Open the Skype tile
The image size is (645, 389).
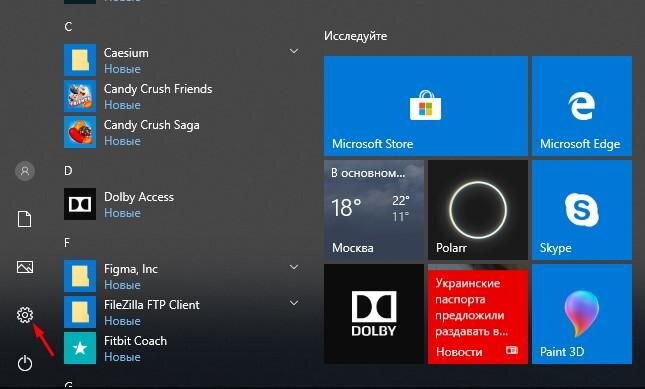coord(582,210)
